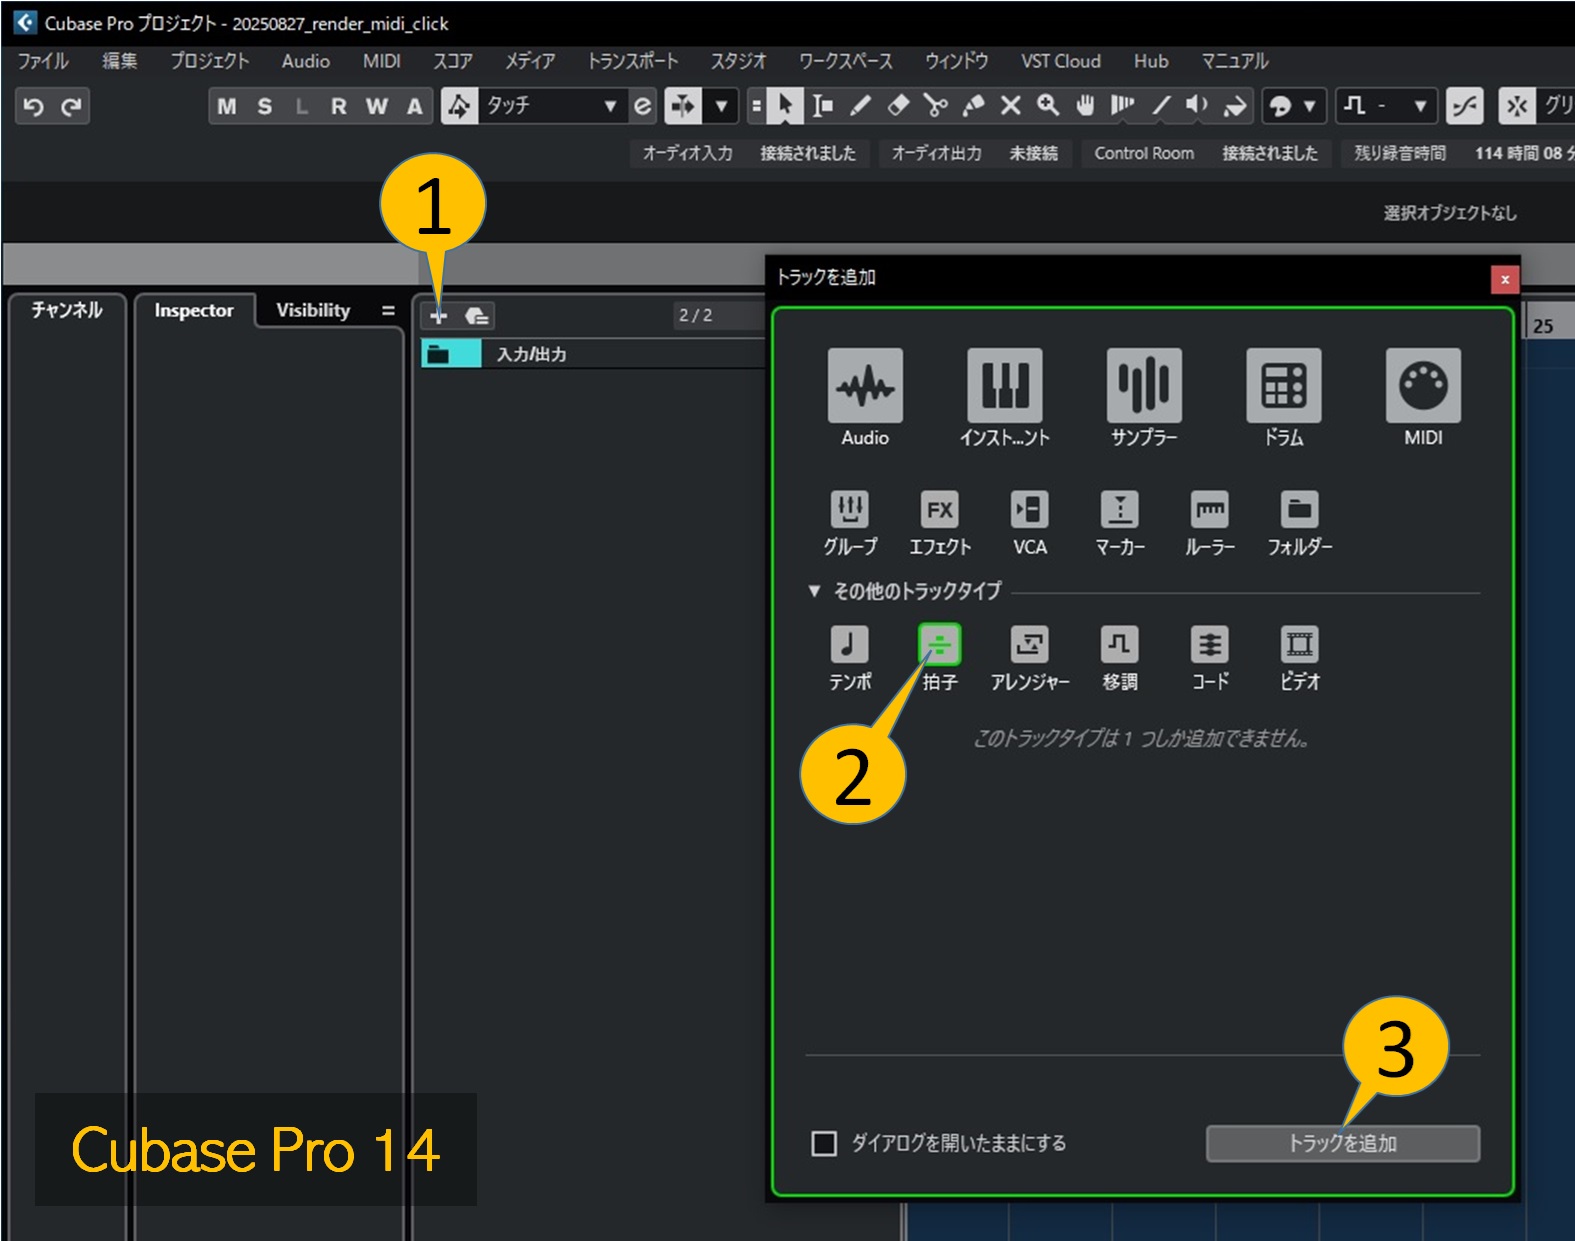Toggle the Snap on/off icon
The width and height of the screenshot is (1575, 1241).
pyautogui.click(x=1517, y=106)
